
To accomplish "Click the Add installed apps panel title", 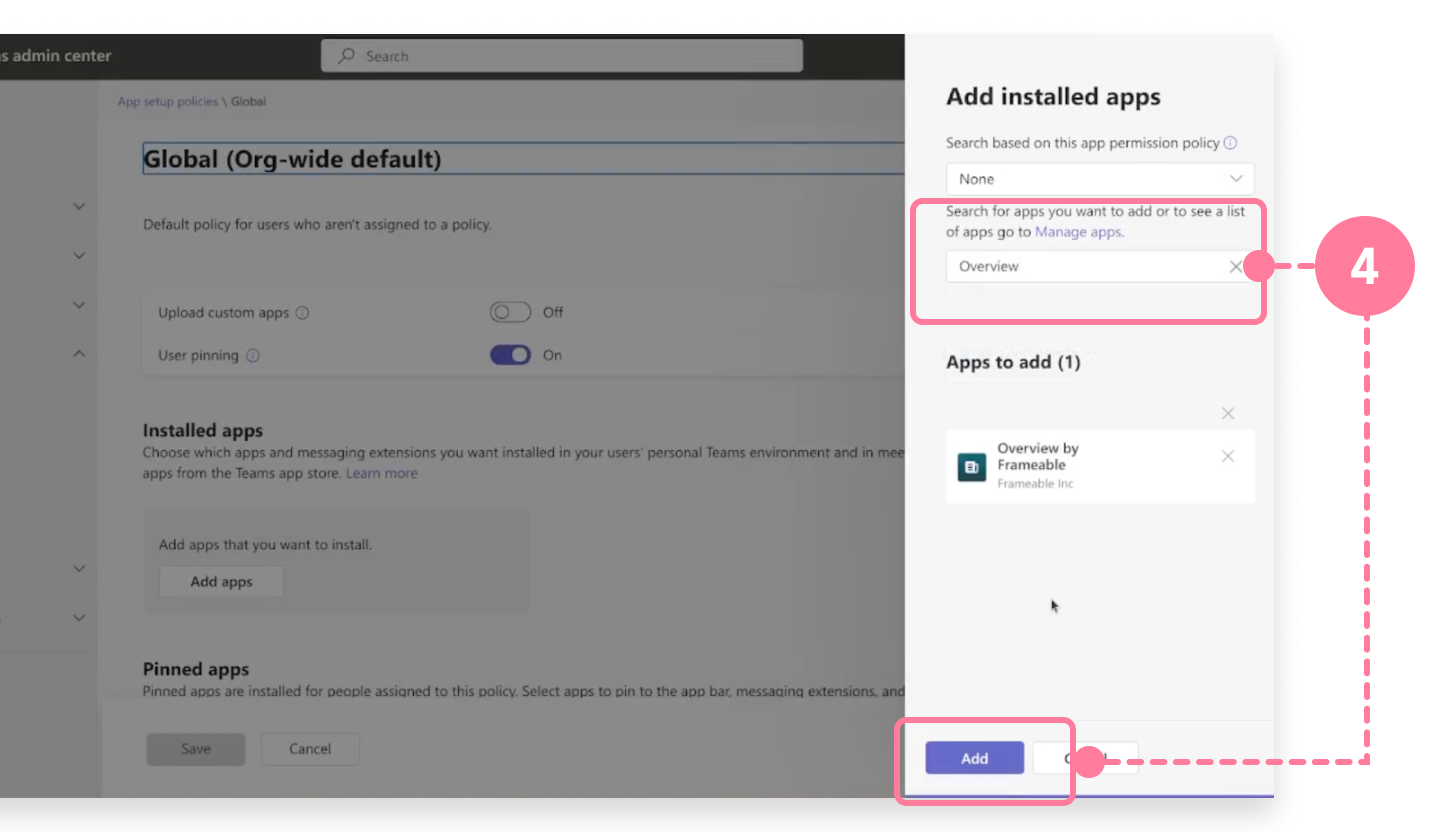I will pos(1053,97).
